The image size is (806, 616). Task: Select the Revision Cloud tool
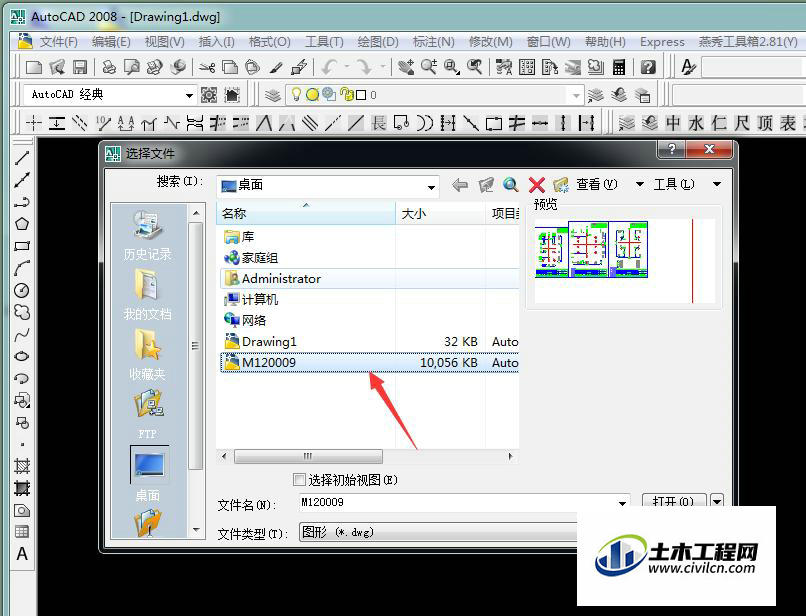22,312
